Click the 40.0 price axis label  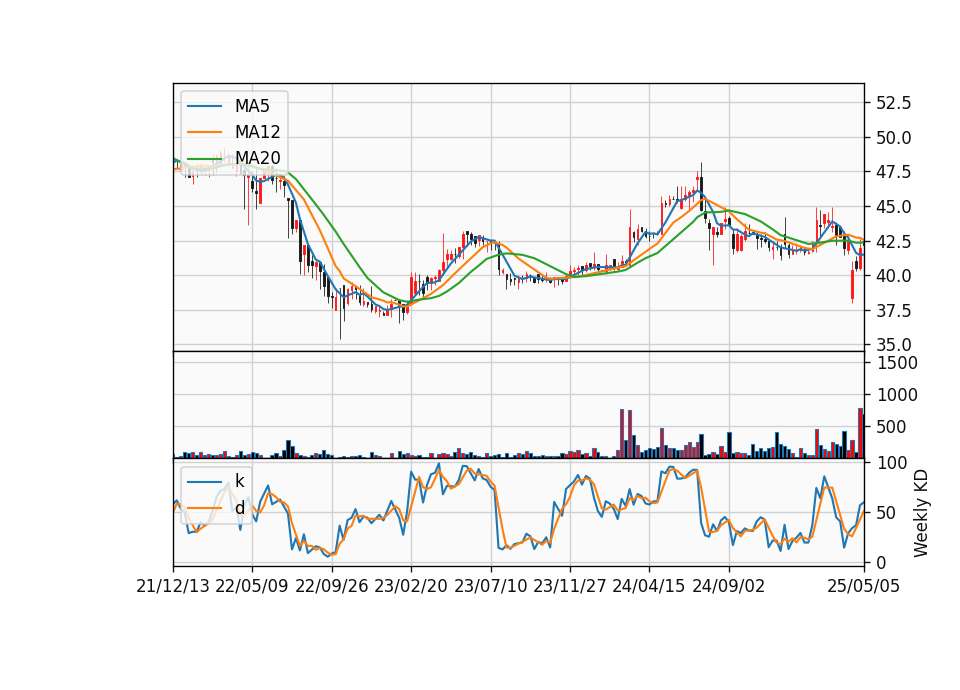pyautogui.click(x=893, y=276)
